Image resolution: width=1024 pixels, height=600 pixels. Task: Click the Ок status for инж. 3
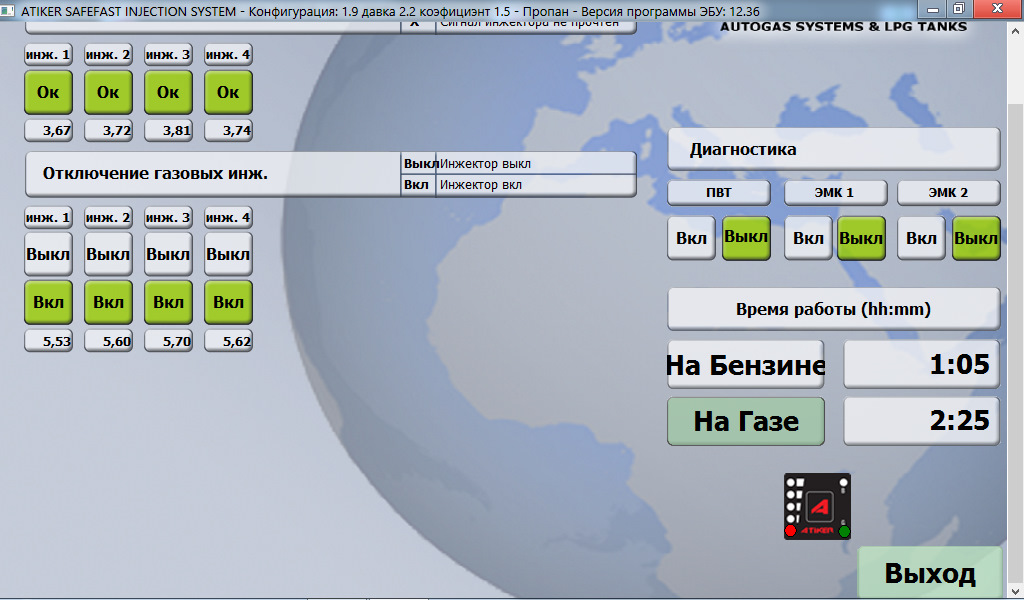168,92
